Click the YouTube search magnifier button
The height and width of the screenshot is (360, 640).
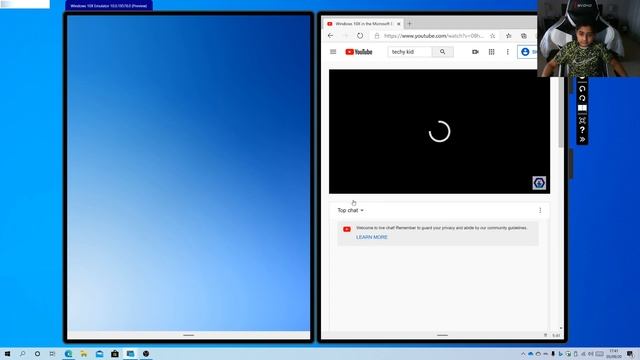pyautogui.click(x=442, y=52)
